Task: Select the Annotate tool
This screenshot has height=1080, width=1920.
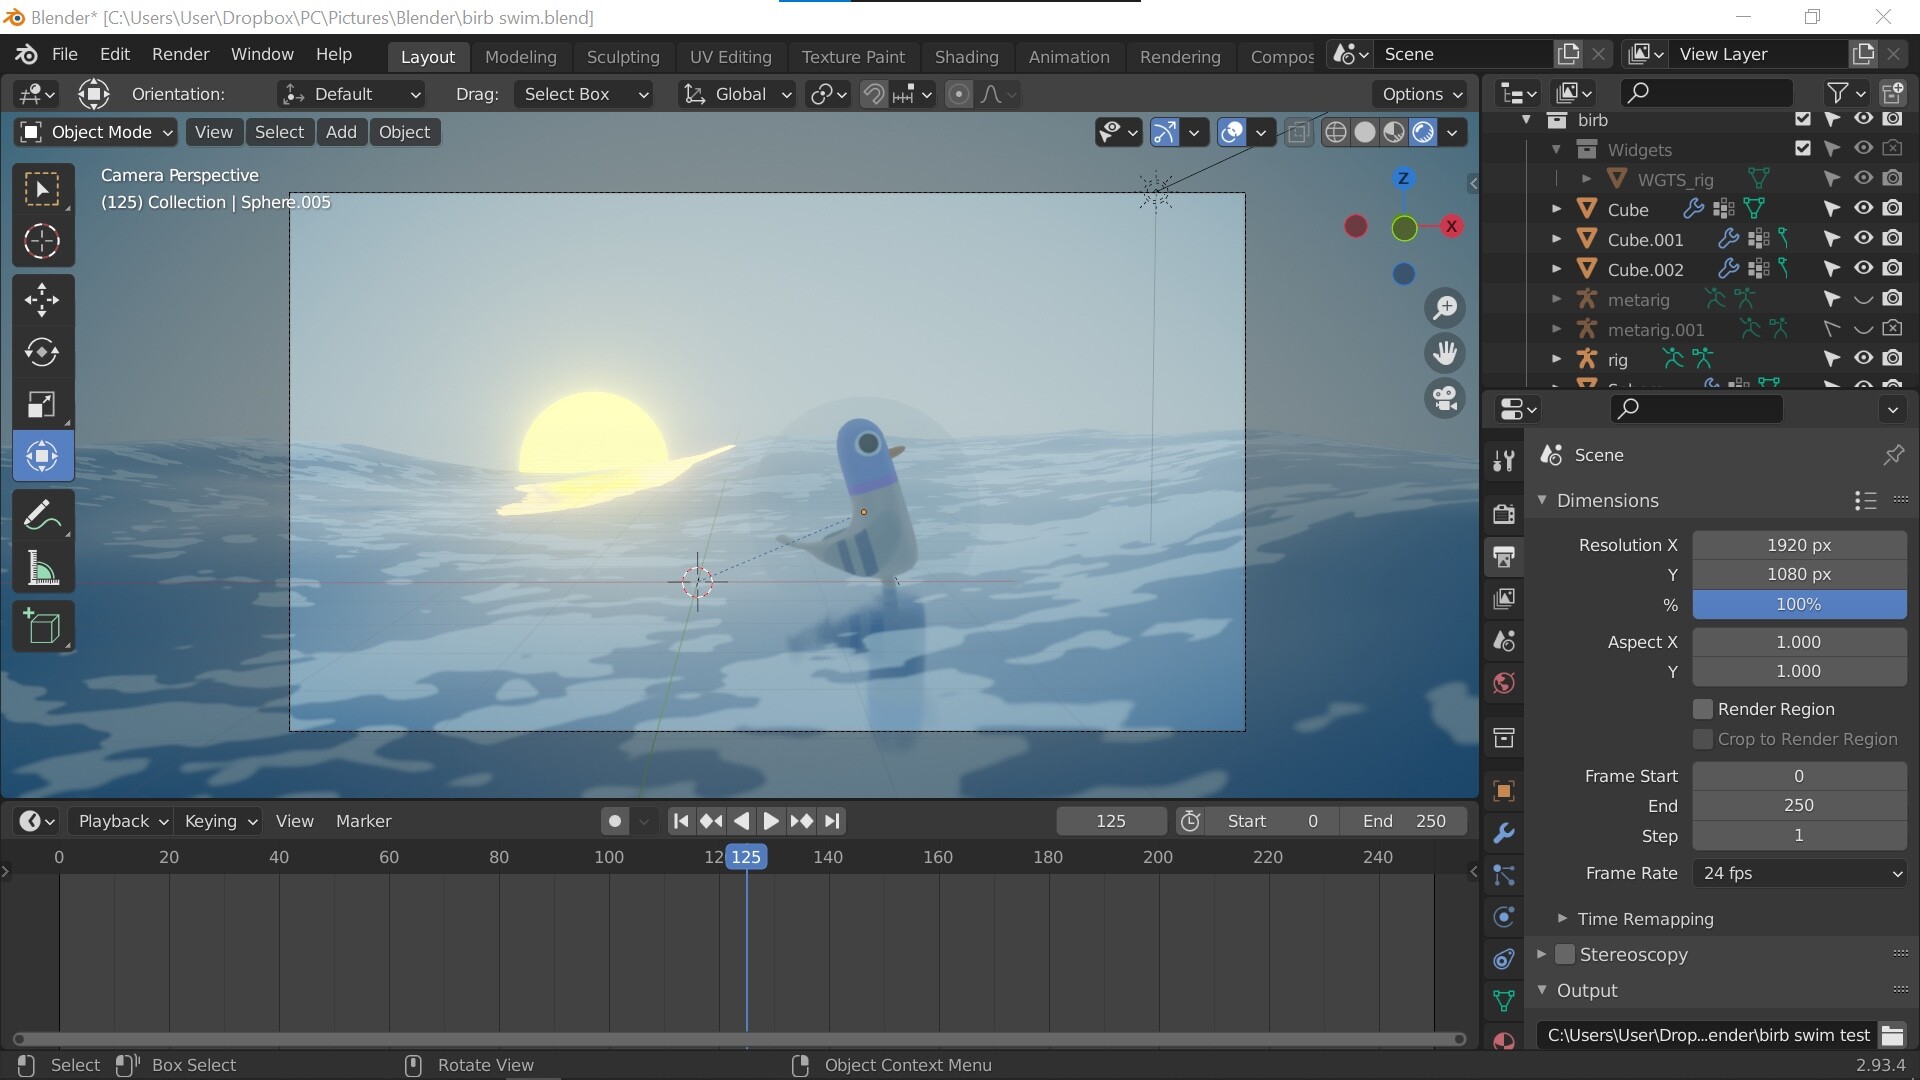Action: (x=43, y=513)
